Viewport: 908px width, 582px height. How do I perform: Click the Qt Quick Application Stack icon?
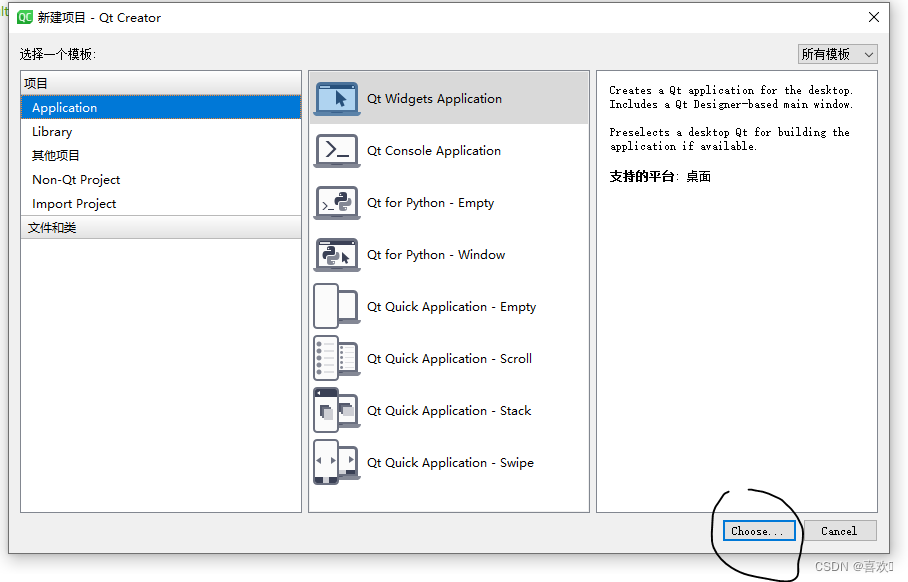coord(337,411)
